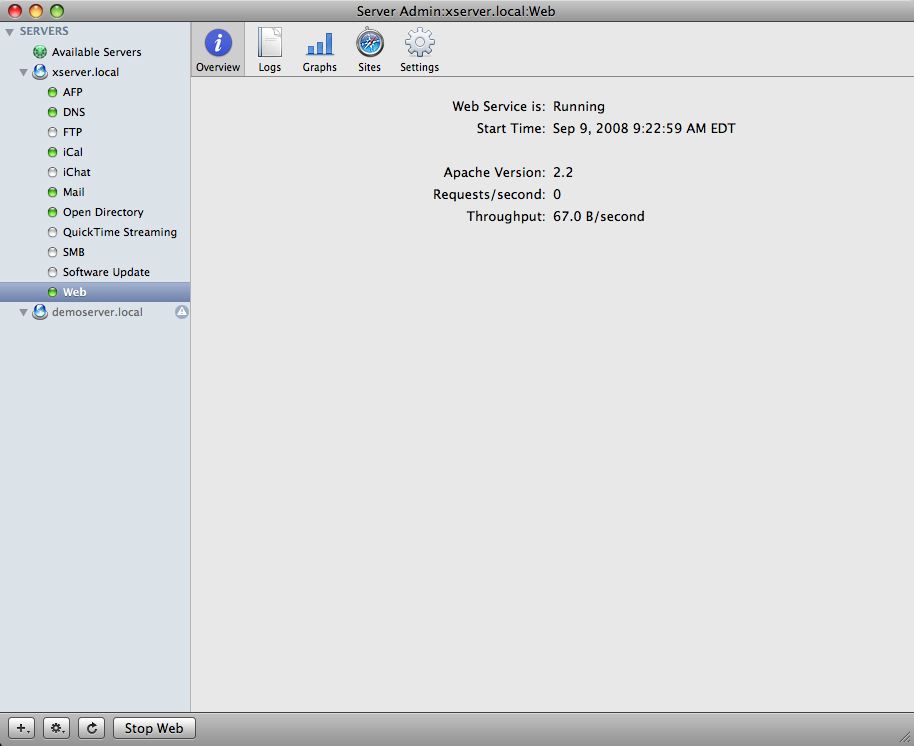This screenshot has height=746, width=914.
Task: Open the Overview info icon
Action: (x=218, y=43)
